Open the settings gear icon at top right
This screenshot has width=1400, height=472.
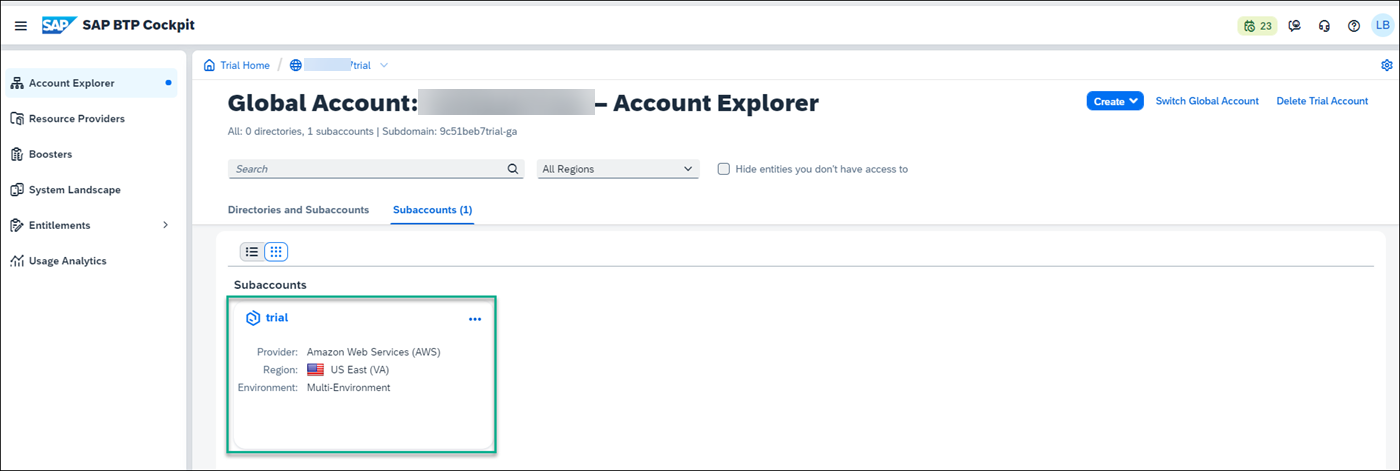click(x=1387, y=65)
